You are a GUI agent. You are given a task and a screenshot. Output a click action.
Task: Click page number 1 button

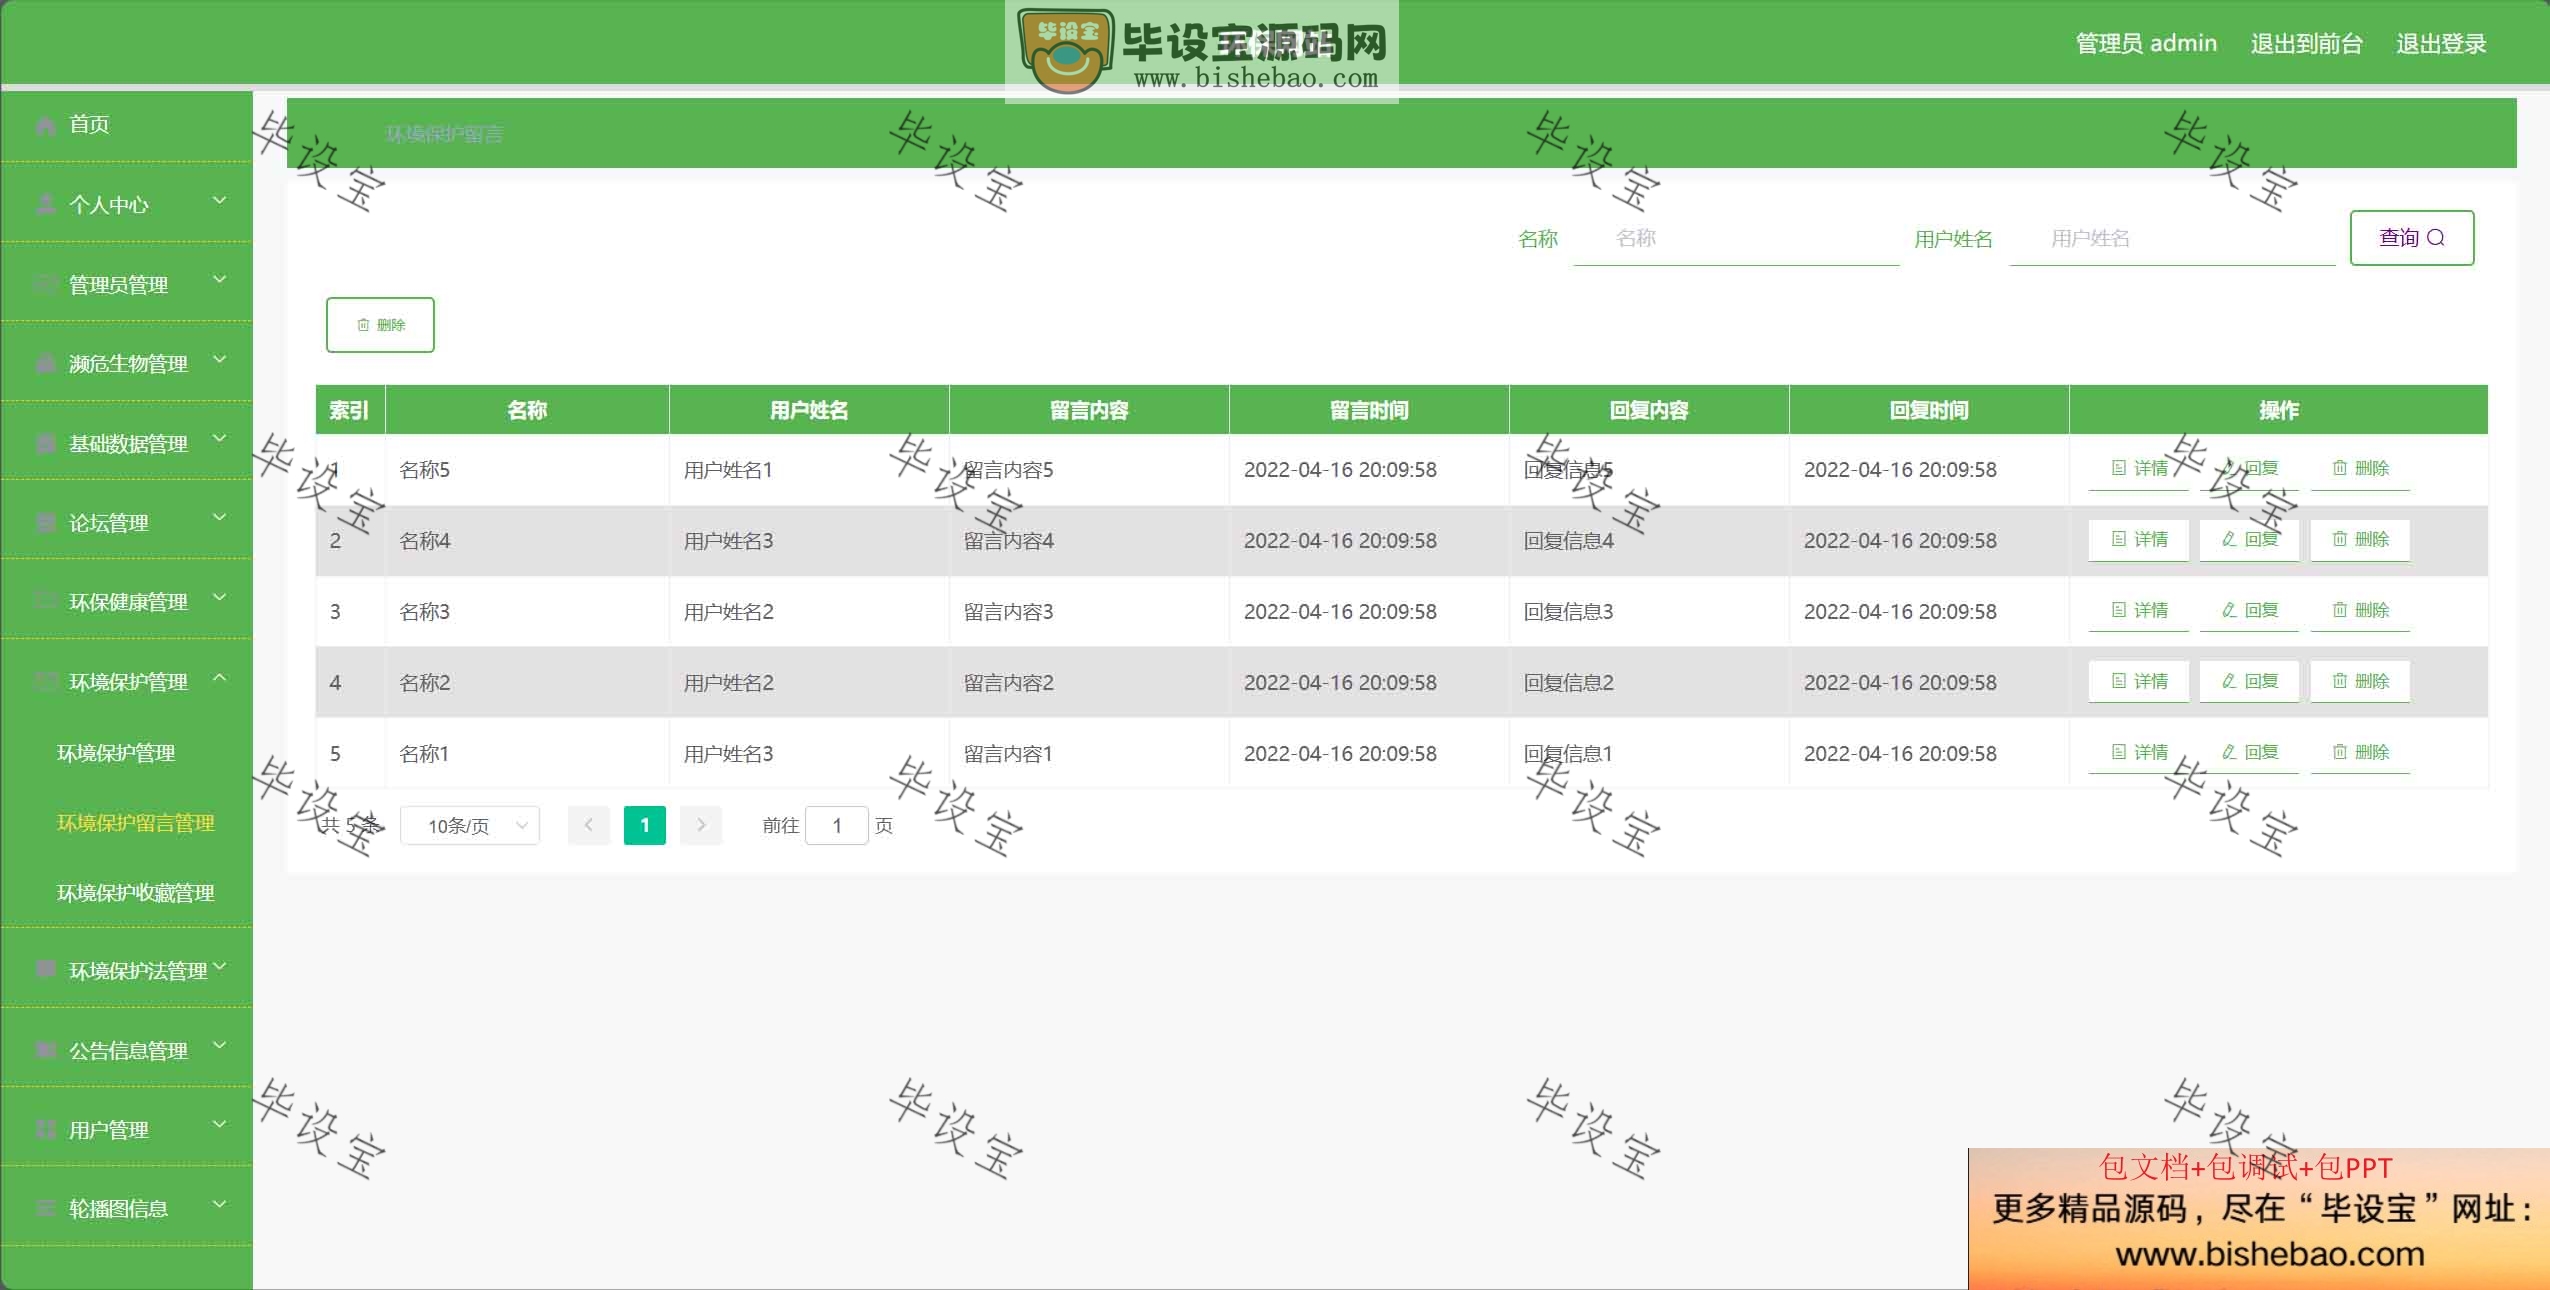(x=645, y=825)
